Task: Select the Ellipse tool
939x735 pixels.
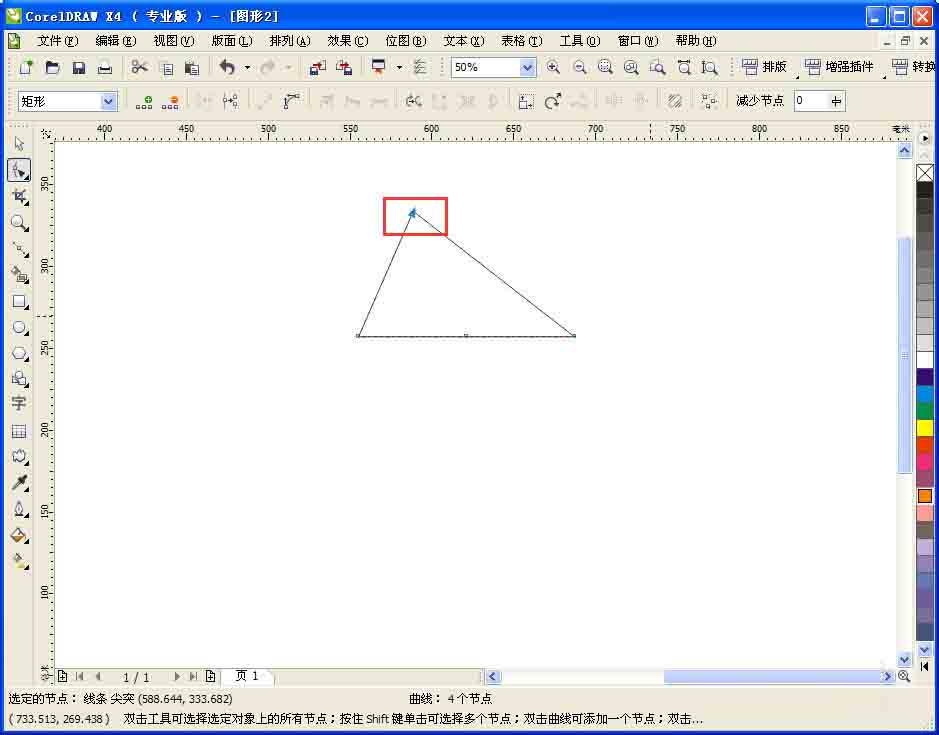Action: (x=19, y=328)
